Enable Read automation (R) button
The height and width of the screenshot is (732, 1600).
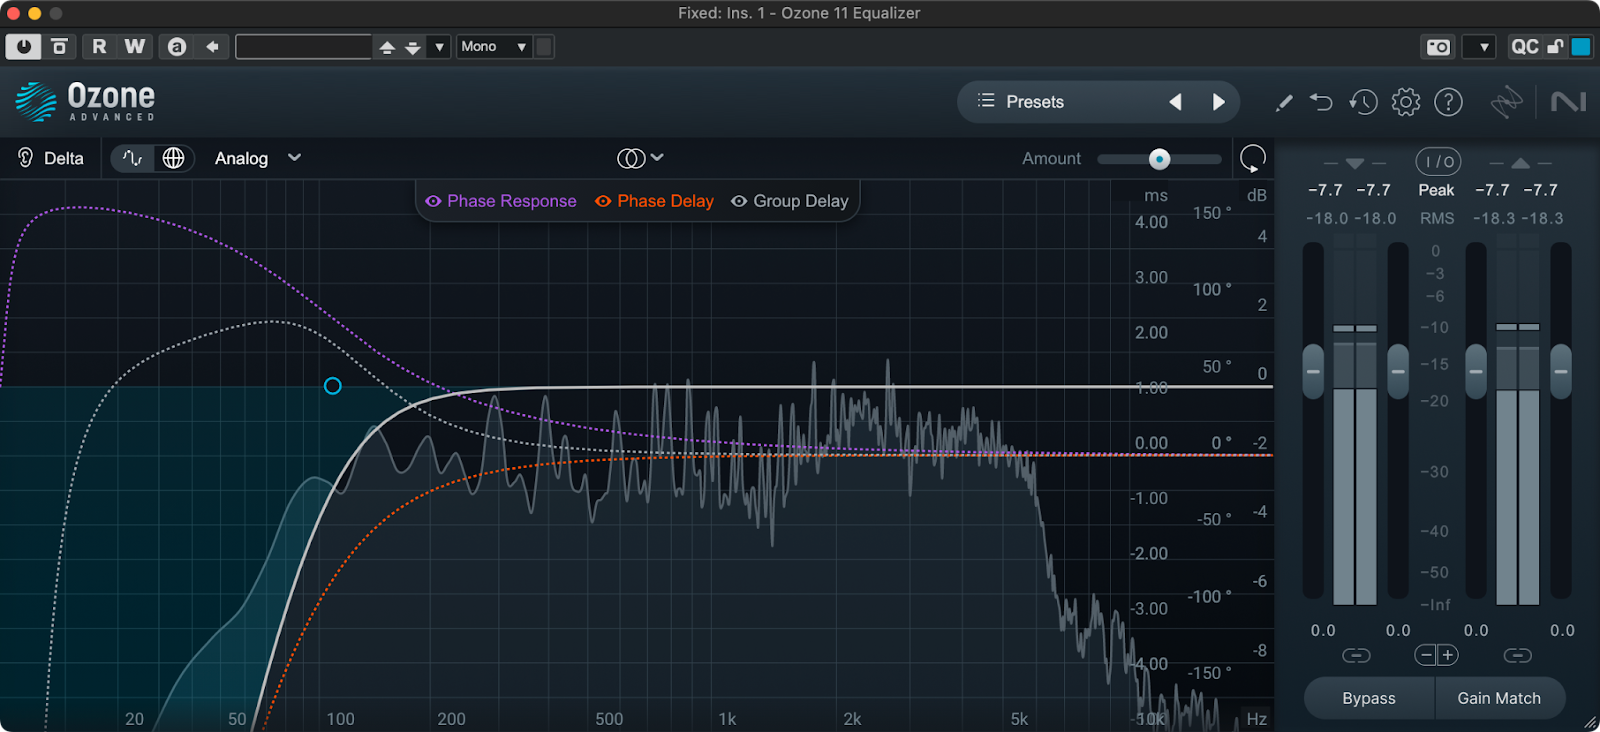(99, 47)
